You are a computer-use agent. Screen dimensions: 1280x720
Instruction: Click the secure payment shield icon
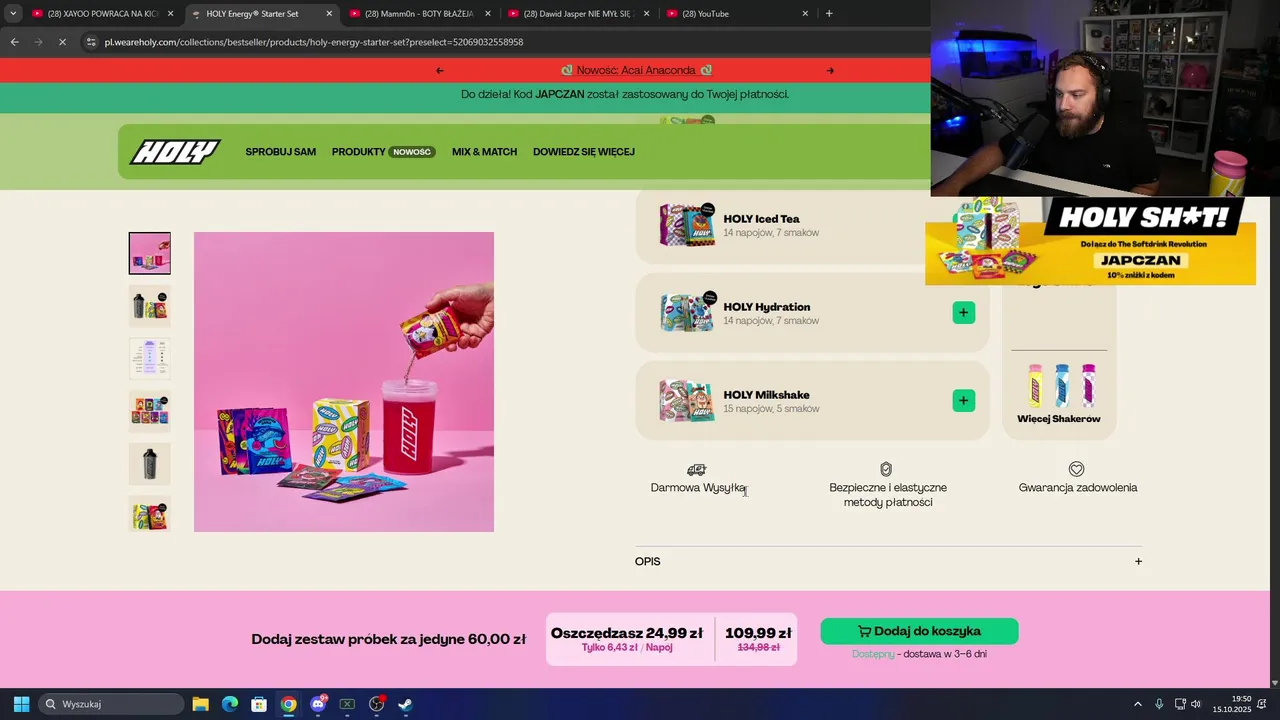[x=886, y=469]
